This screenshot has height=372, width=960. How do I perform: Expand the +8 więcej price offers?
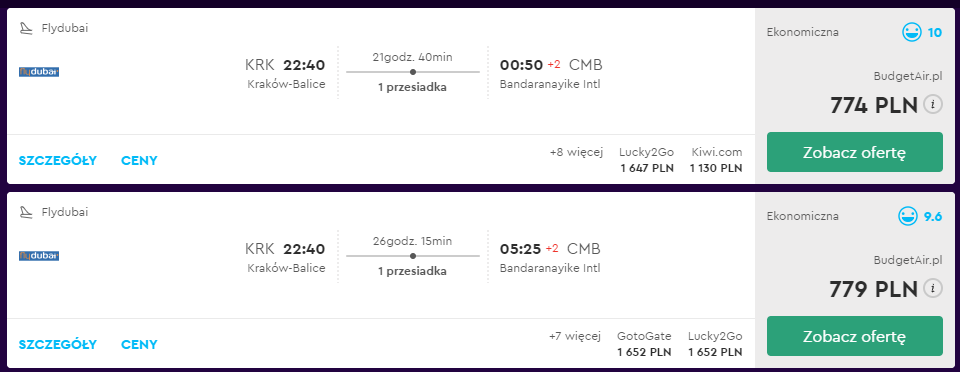pyautogui.click(x=576, y=152)
